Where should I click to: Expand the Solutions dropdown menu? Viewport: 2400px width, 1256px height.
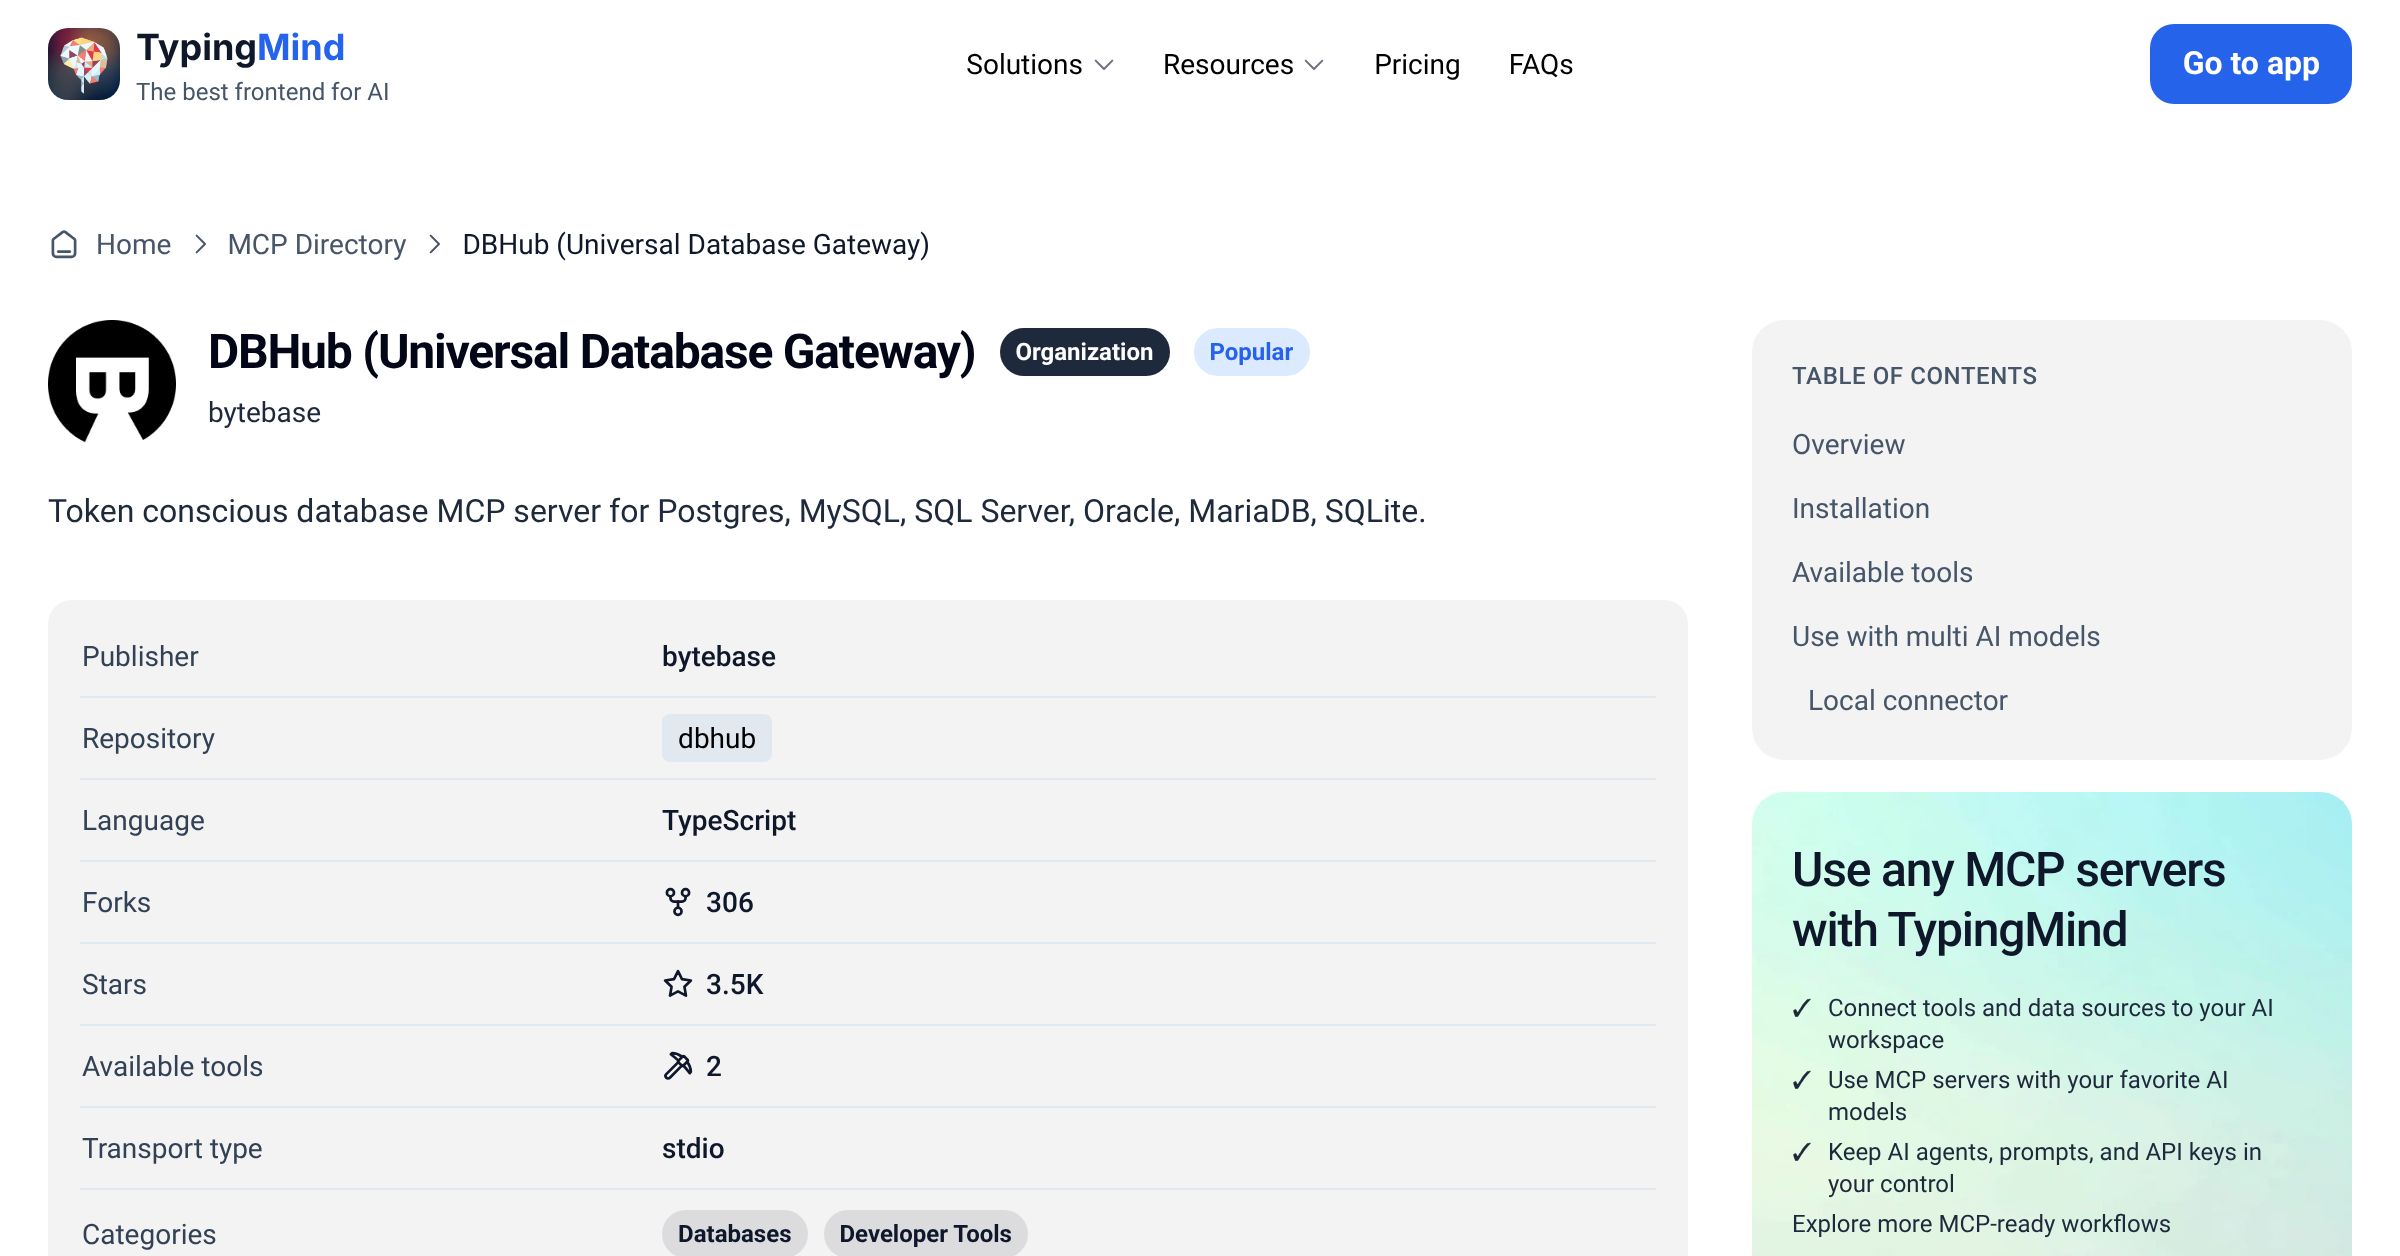tap(1040, 65)
